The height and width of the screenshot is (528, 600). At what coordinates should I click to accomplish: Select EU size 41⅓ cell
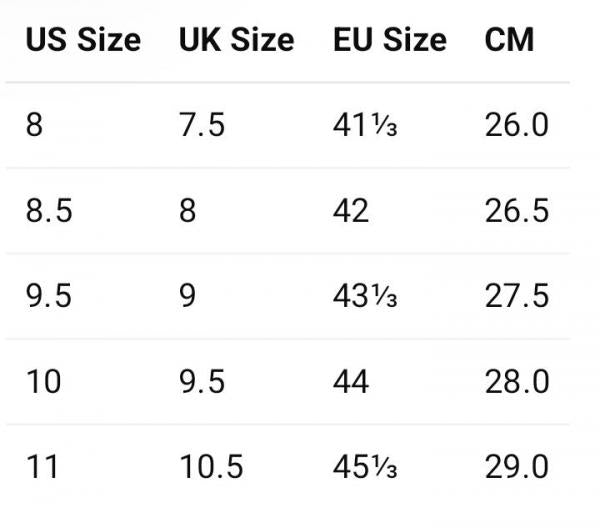coord(365,125)
